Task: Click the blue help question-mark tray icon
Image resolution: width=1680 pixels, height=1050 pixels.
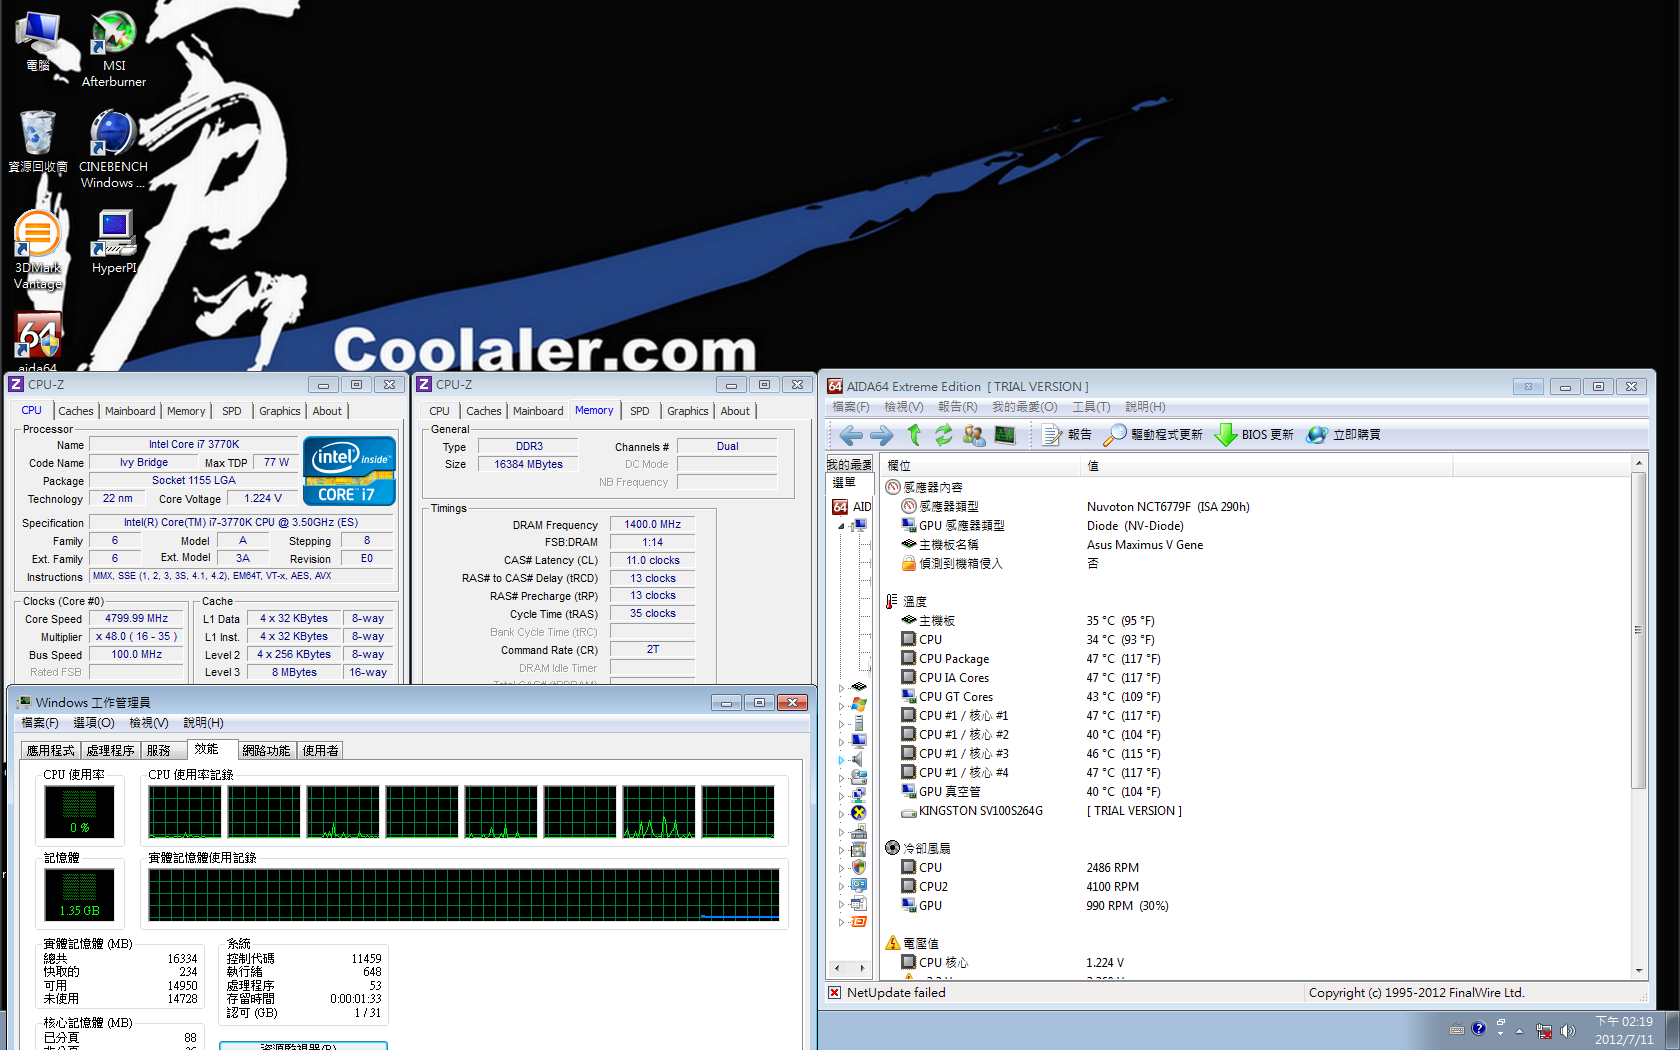Action: [1479, 1029]
